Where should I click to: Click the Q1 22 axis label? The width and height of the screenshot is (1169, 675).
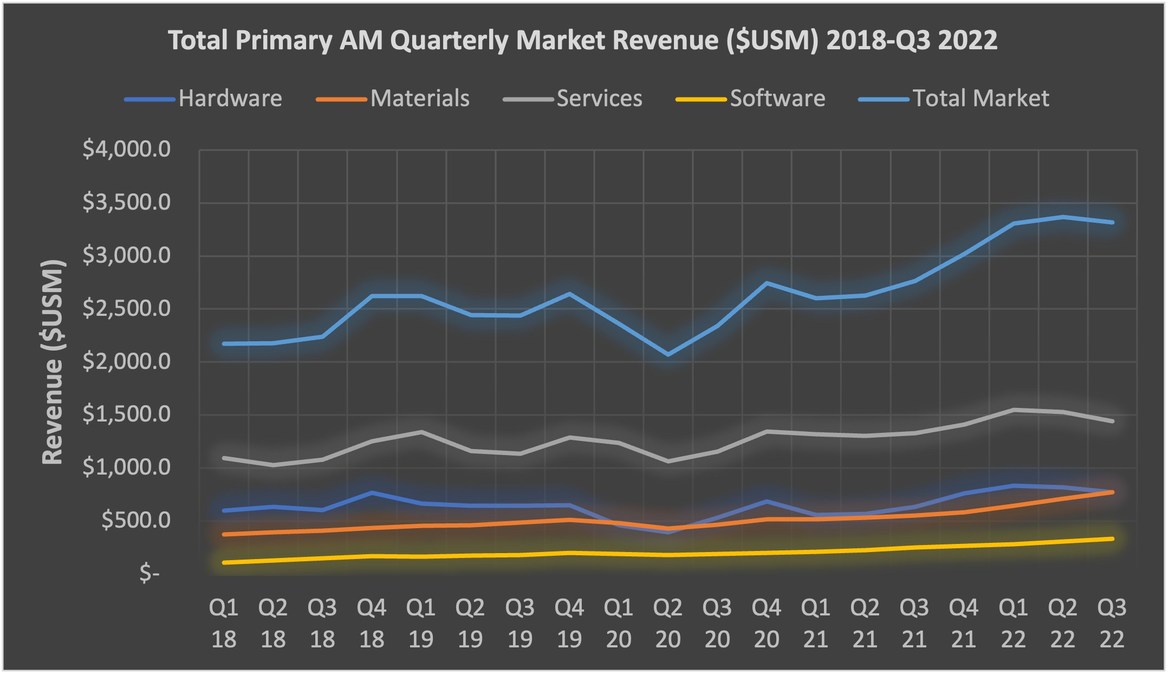point(1013,624)
